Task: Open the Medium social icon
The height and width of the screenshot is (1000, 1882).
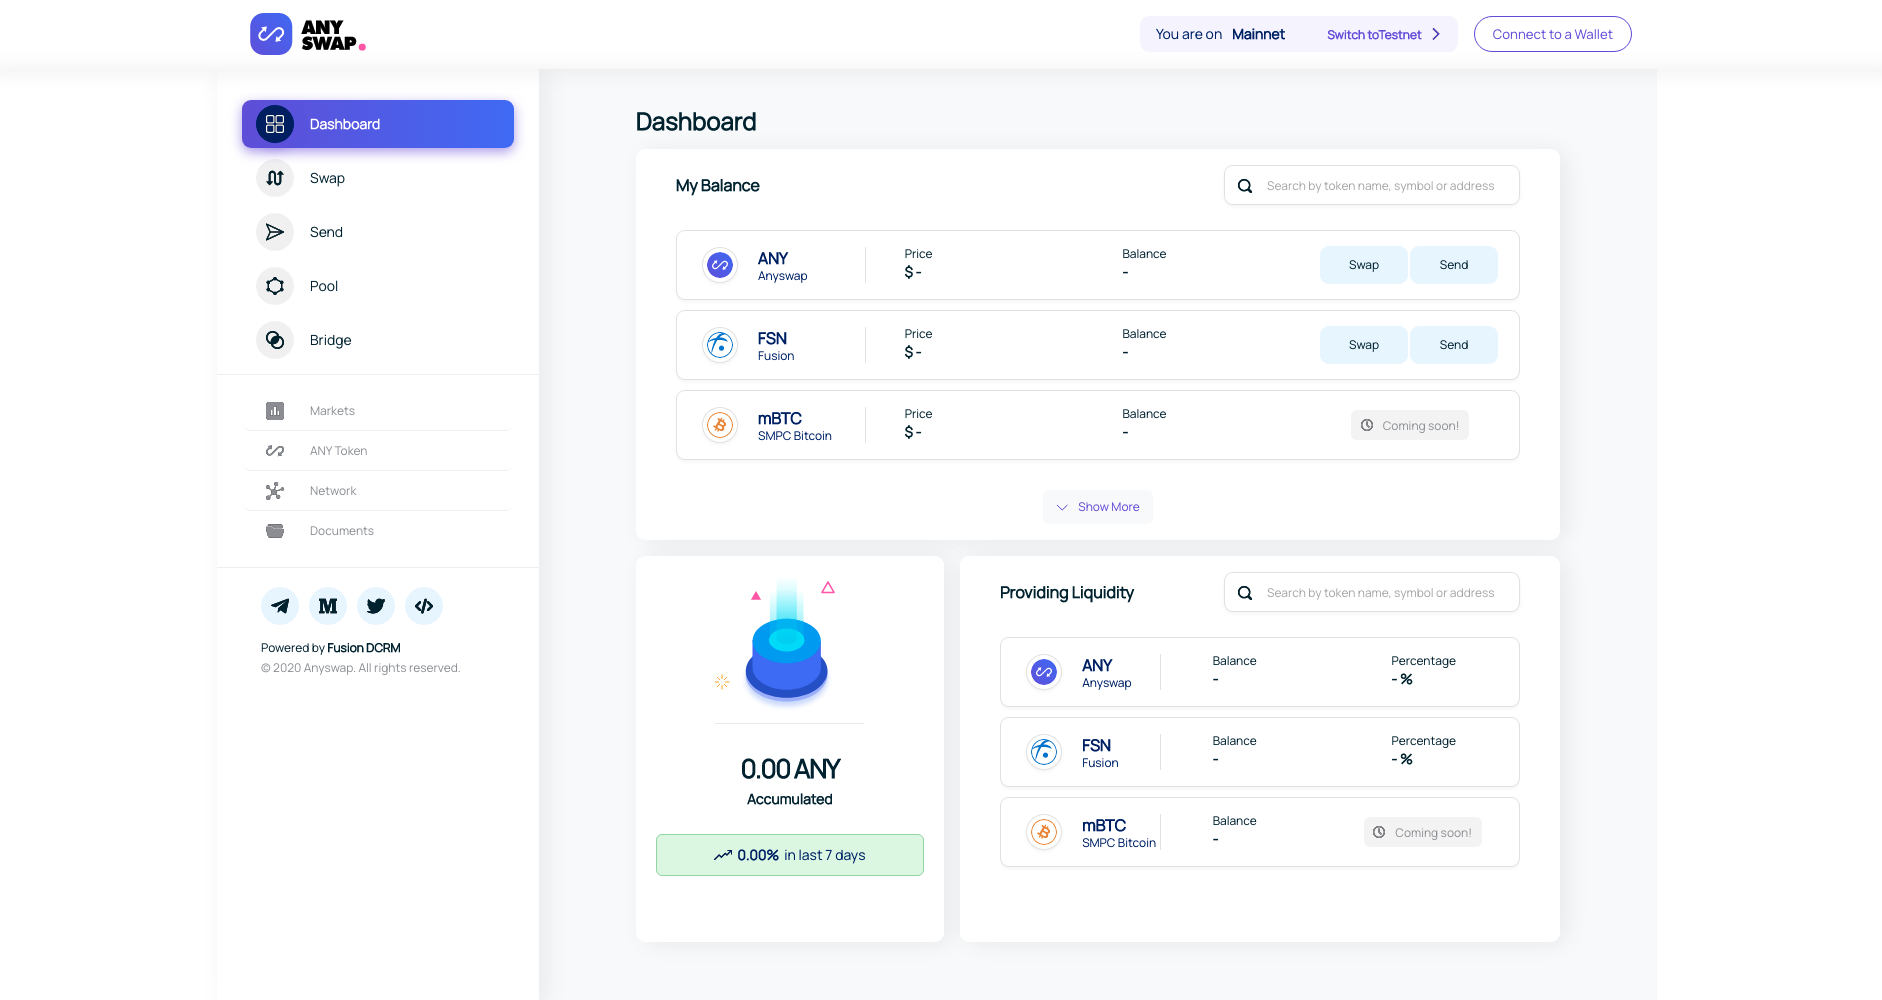Action: 328,606
